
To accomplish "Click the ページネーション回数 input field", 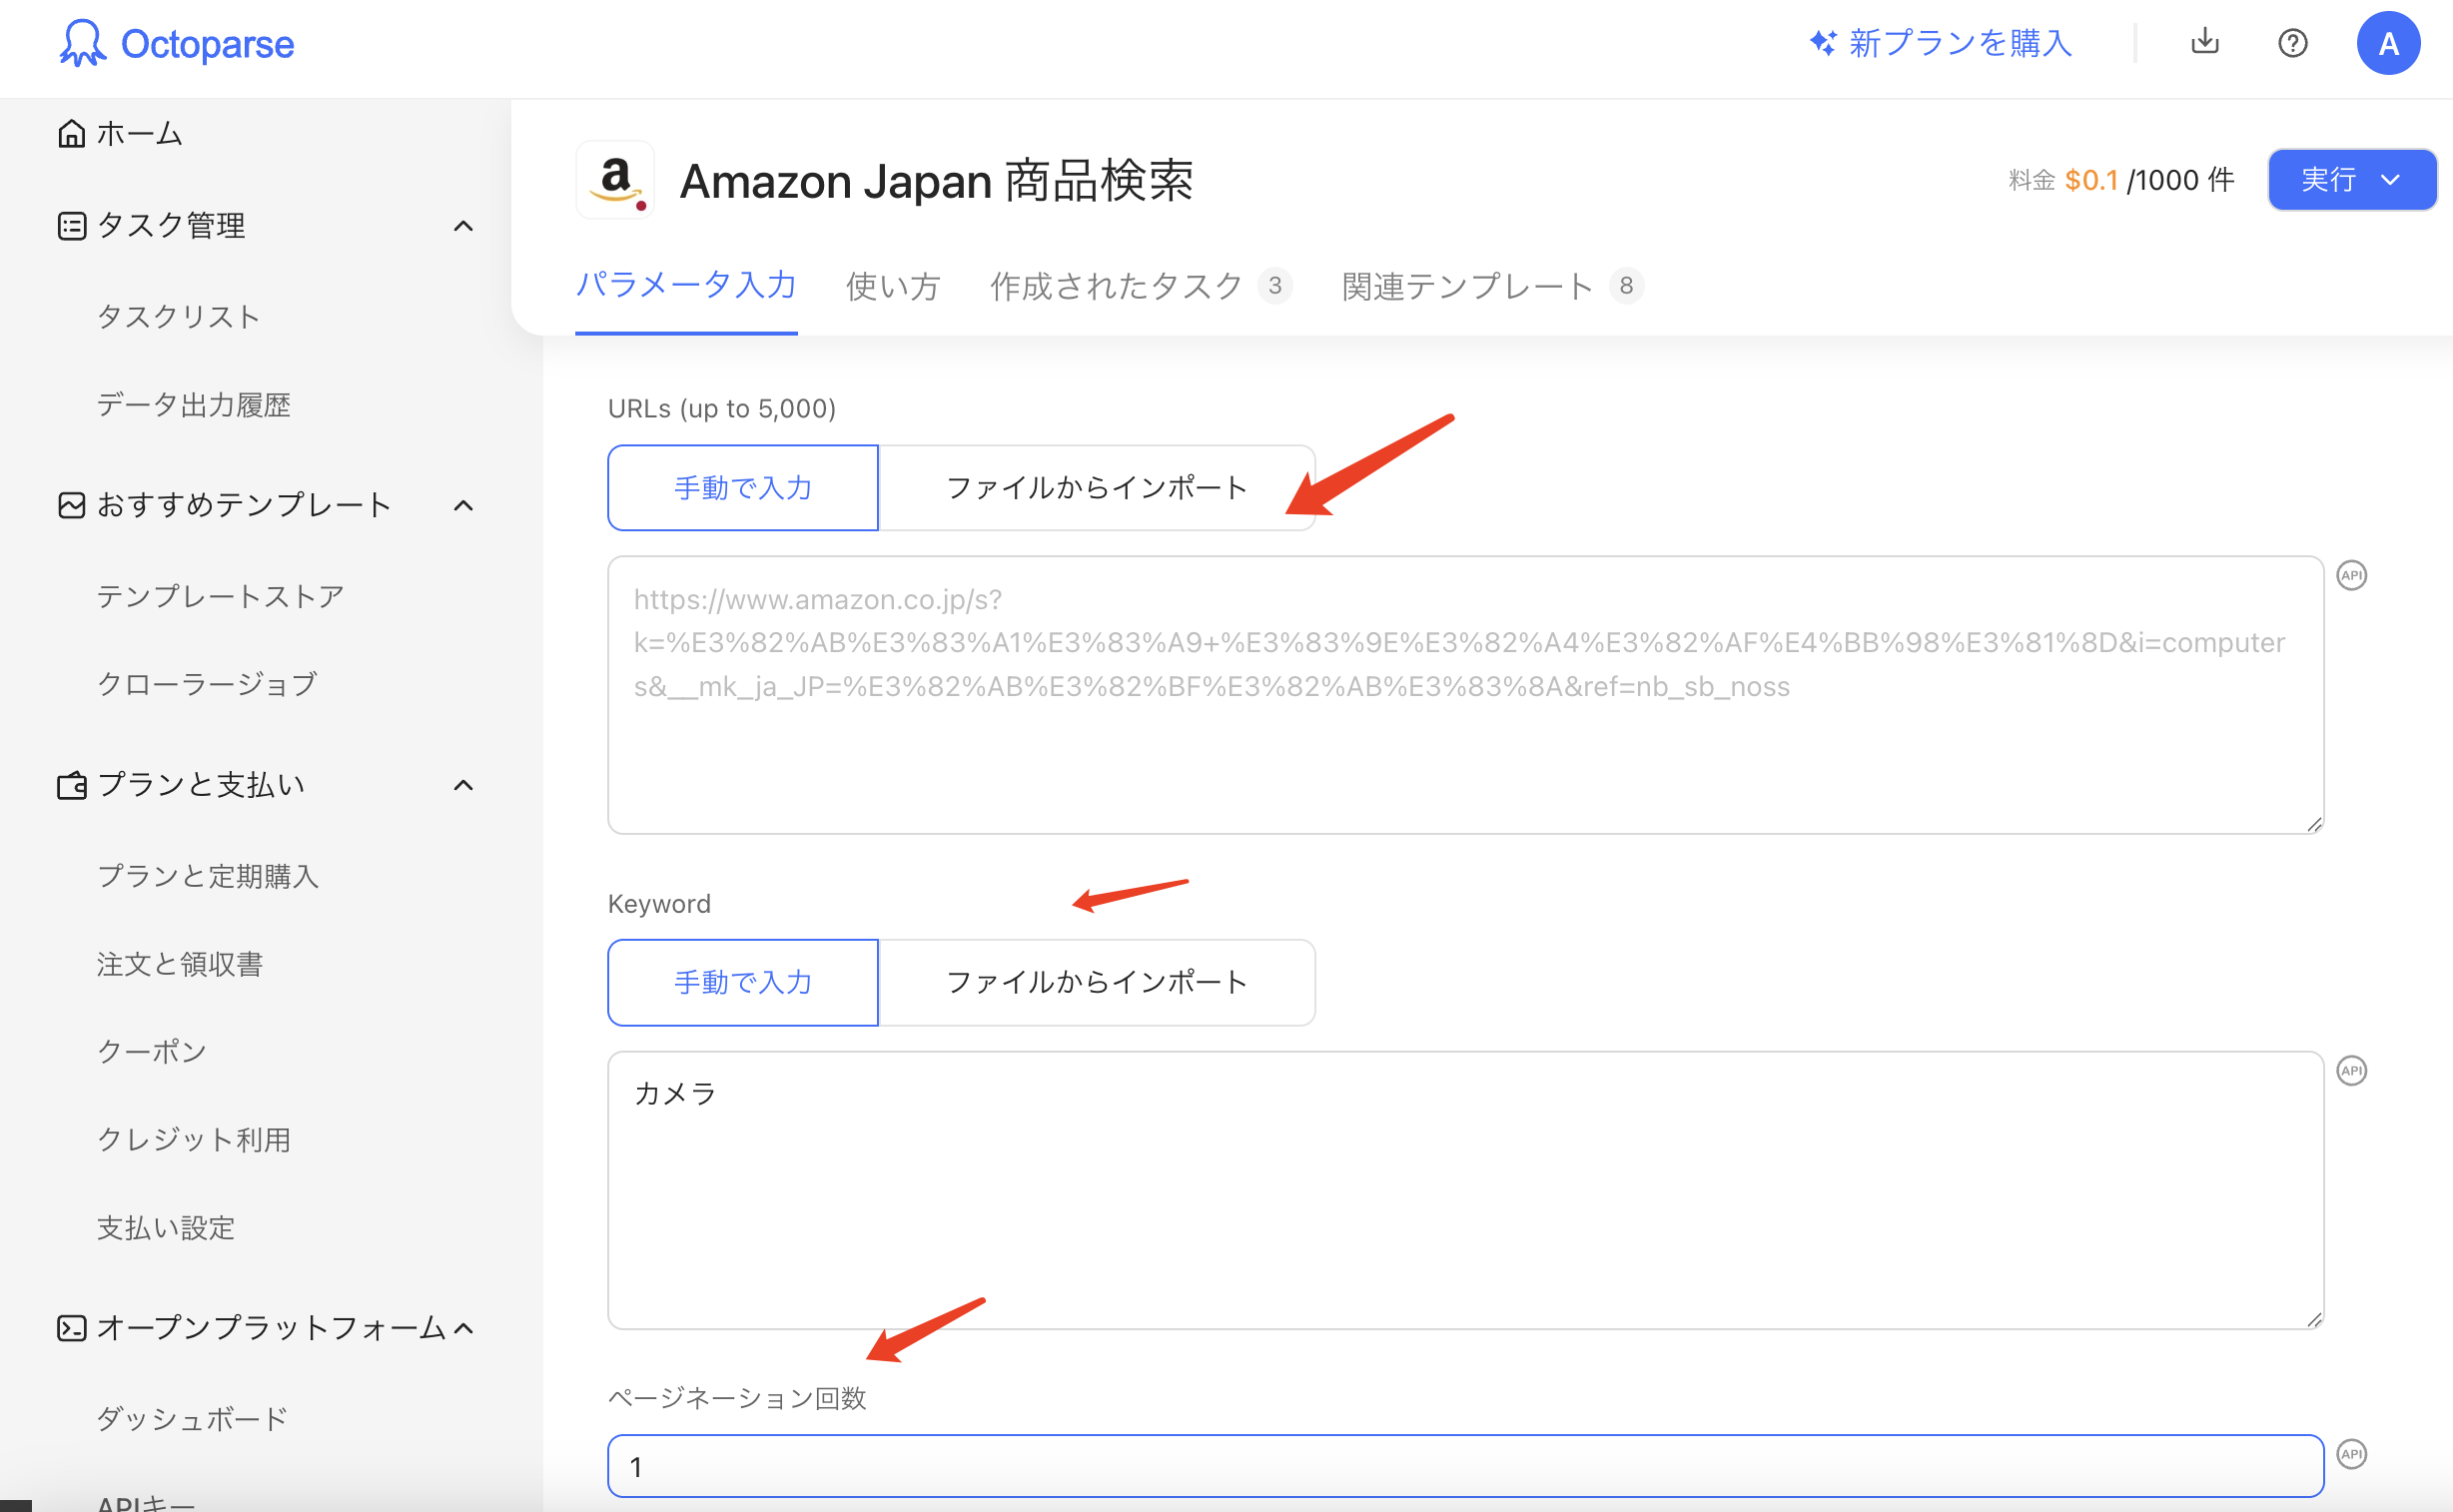I will (1465, 1466).
